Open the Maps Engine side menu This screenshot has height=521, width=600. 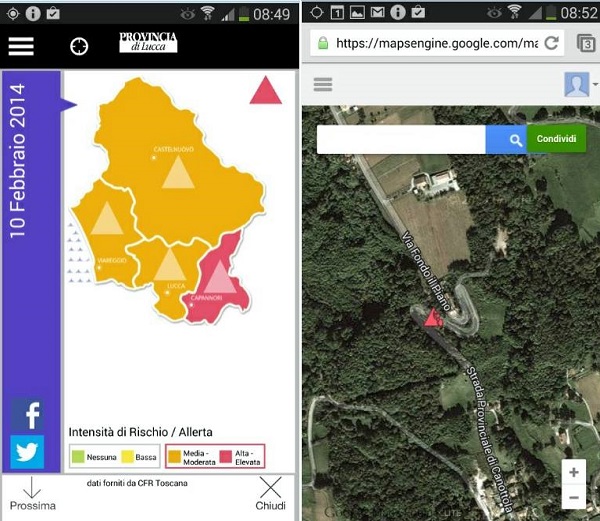click(323, 84)
